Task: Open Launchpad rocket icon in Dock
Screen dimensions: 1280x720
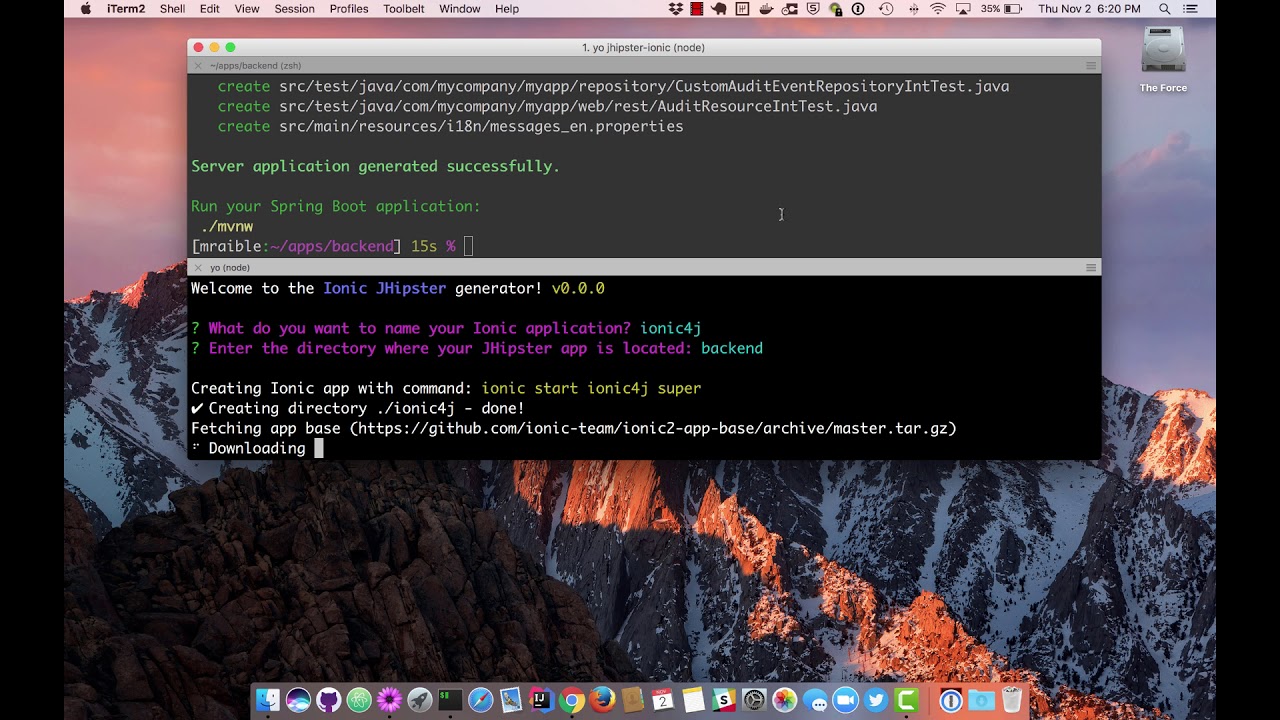Action: [420, 700]
